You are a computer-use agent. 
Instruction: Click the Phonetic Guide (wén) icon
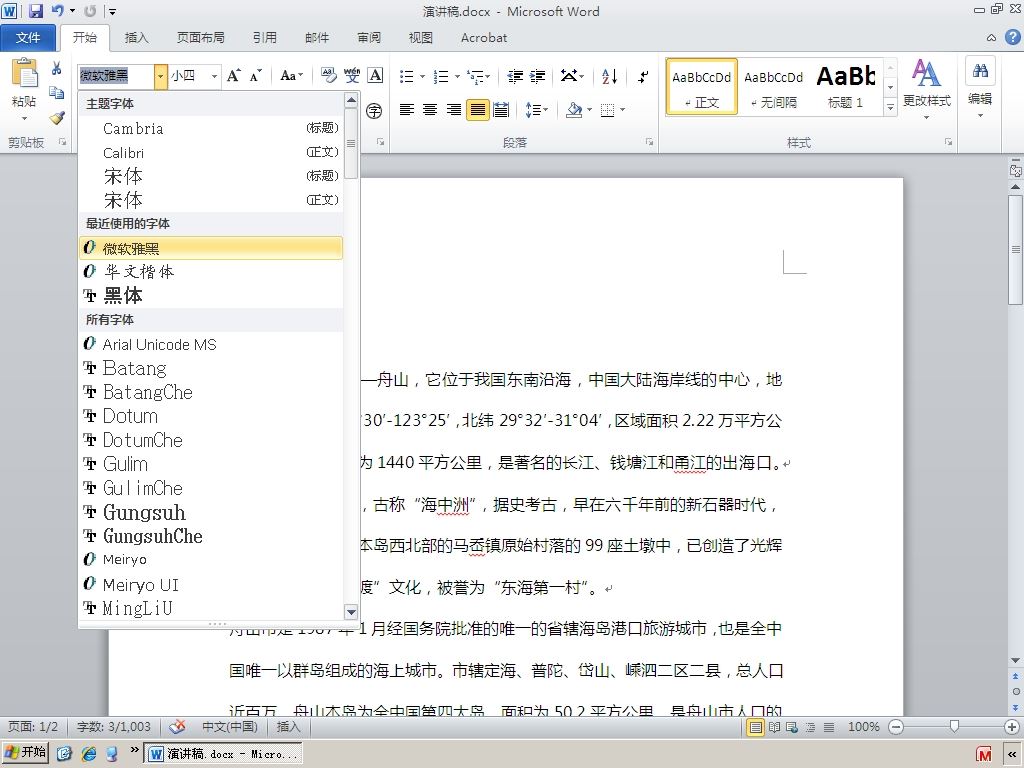click(x=352, y=76)
